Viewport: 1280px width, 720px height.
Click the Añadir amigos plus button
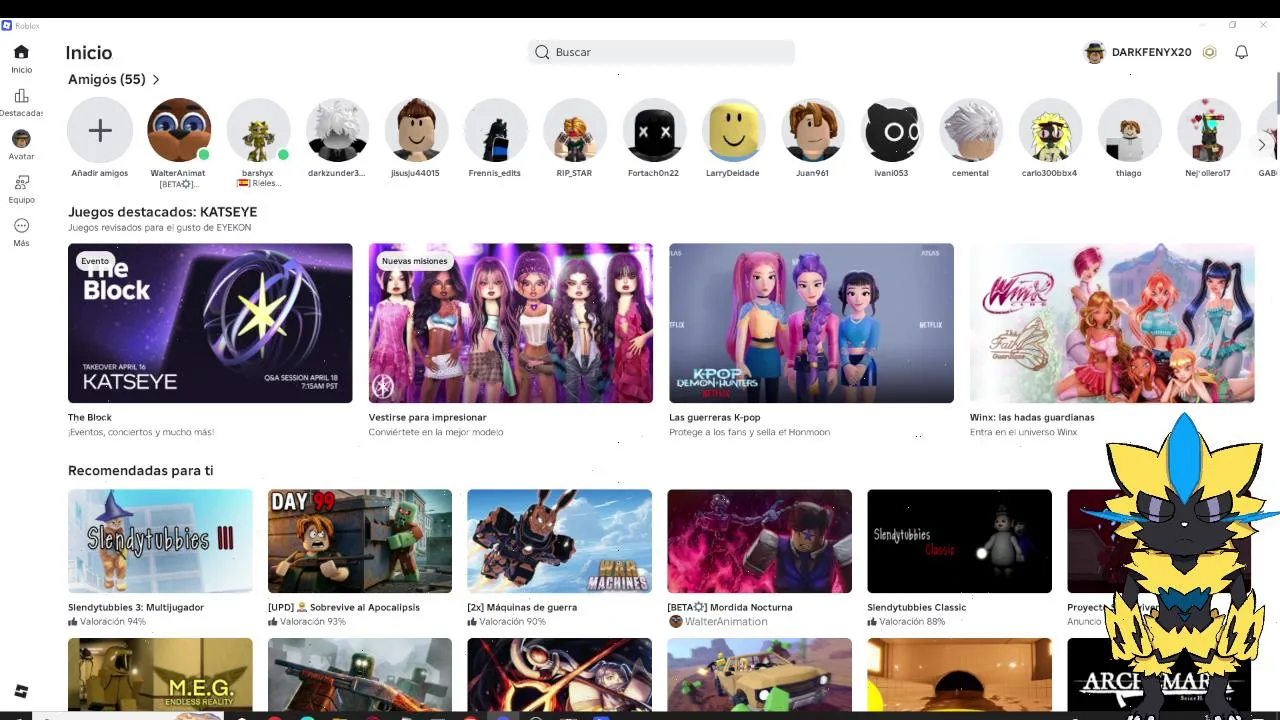(x=100, y=130)
